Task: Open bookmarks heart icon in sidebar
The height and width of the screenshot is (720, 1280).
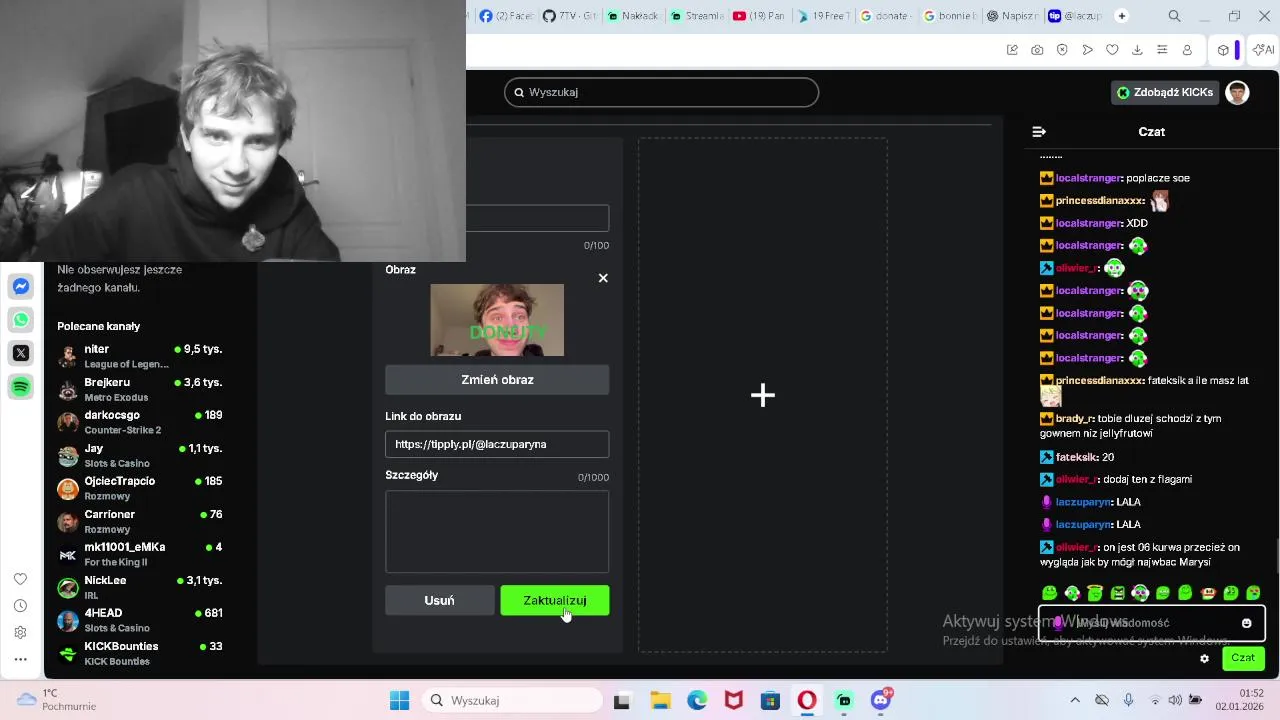Action: (x=20, y=579)
